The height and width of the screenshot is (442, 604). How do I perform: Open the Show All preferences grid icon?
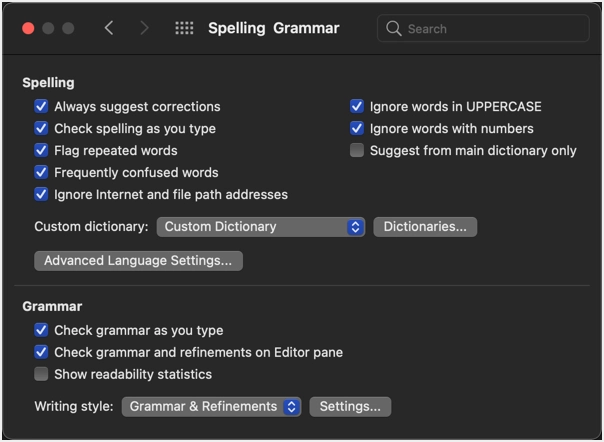point(184,28)
